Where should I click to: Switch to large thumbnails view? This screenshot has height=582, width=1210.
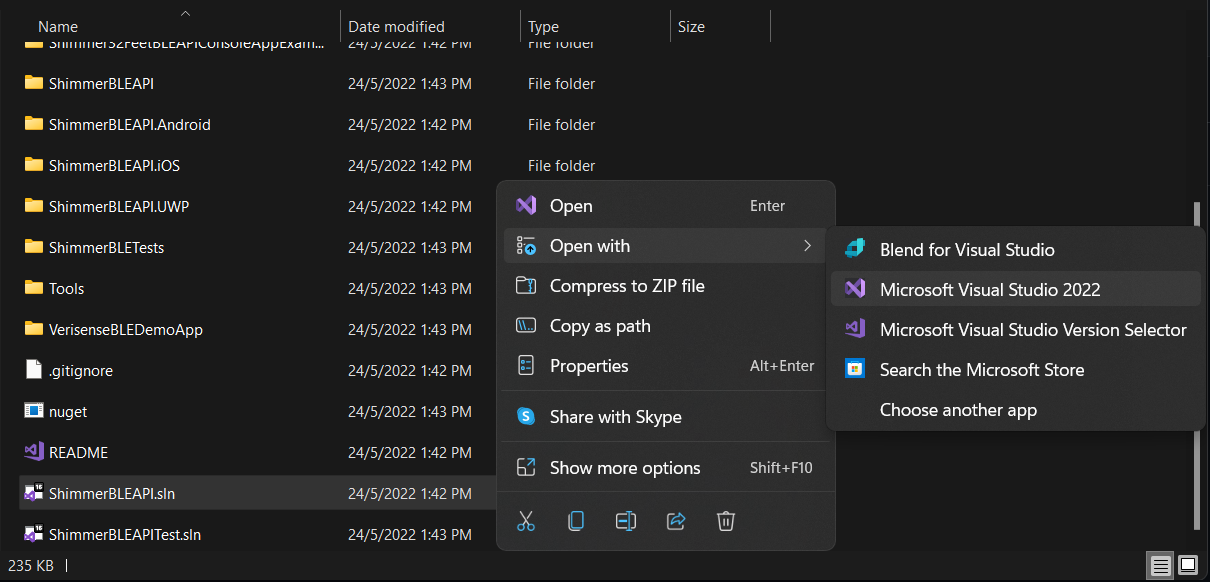[x=1188, y=565]
